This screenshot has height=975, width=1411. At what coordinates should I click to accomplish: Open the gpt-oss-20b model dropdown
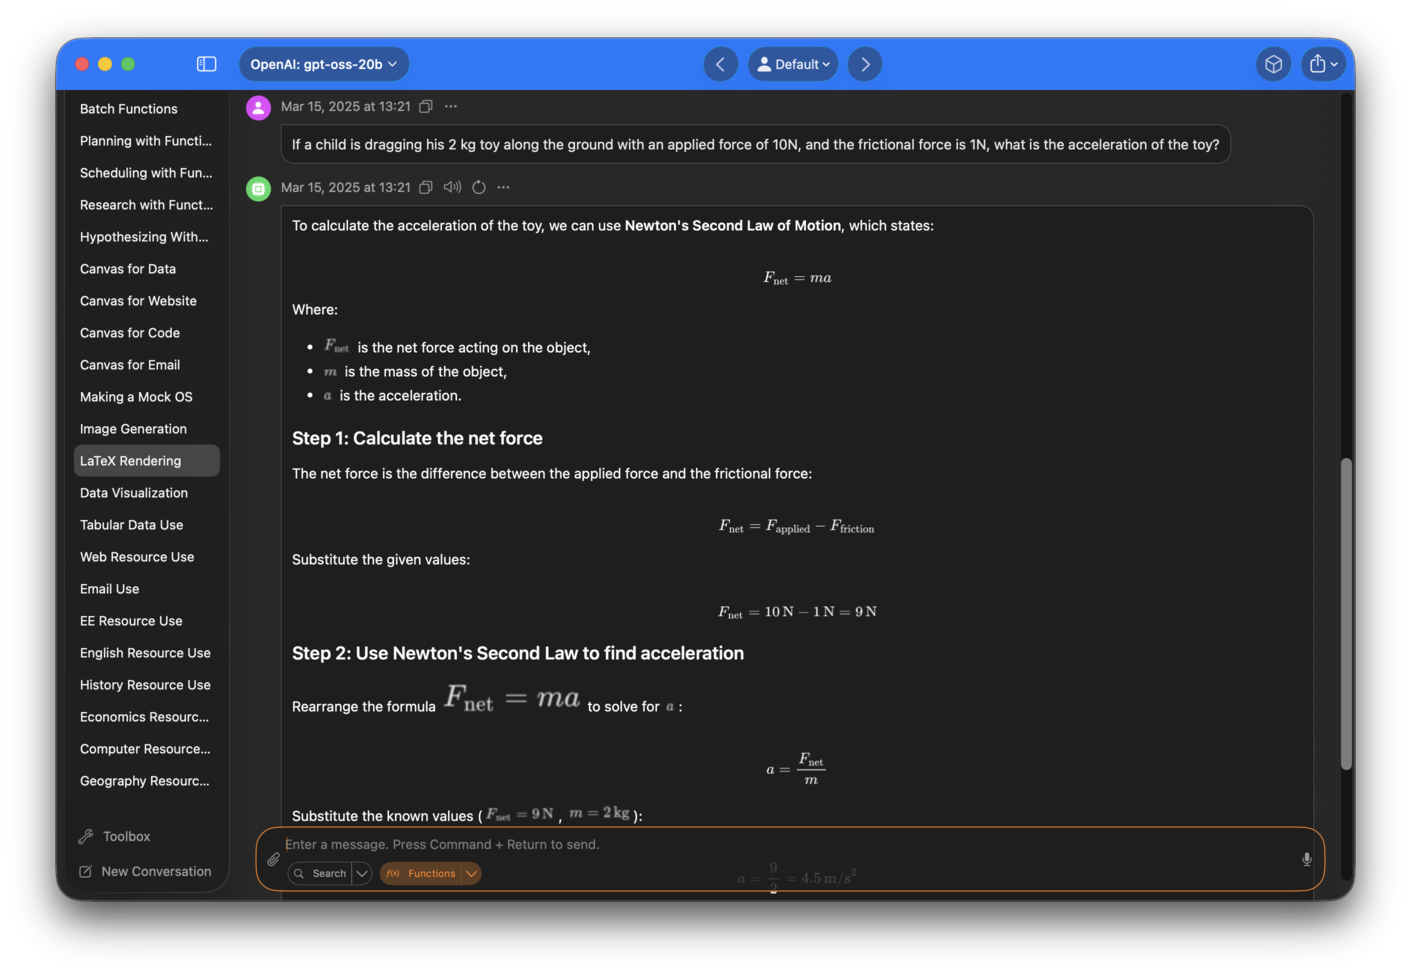pyautogui.click(x=323, y=64)
